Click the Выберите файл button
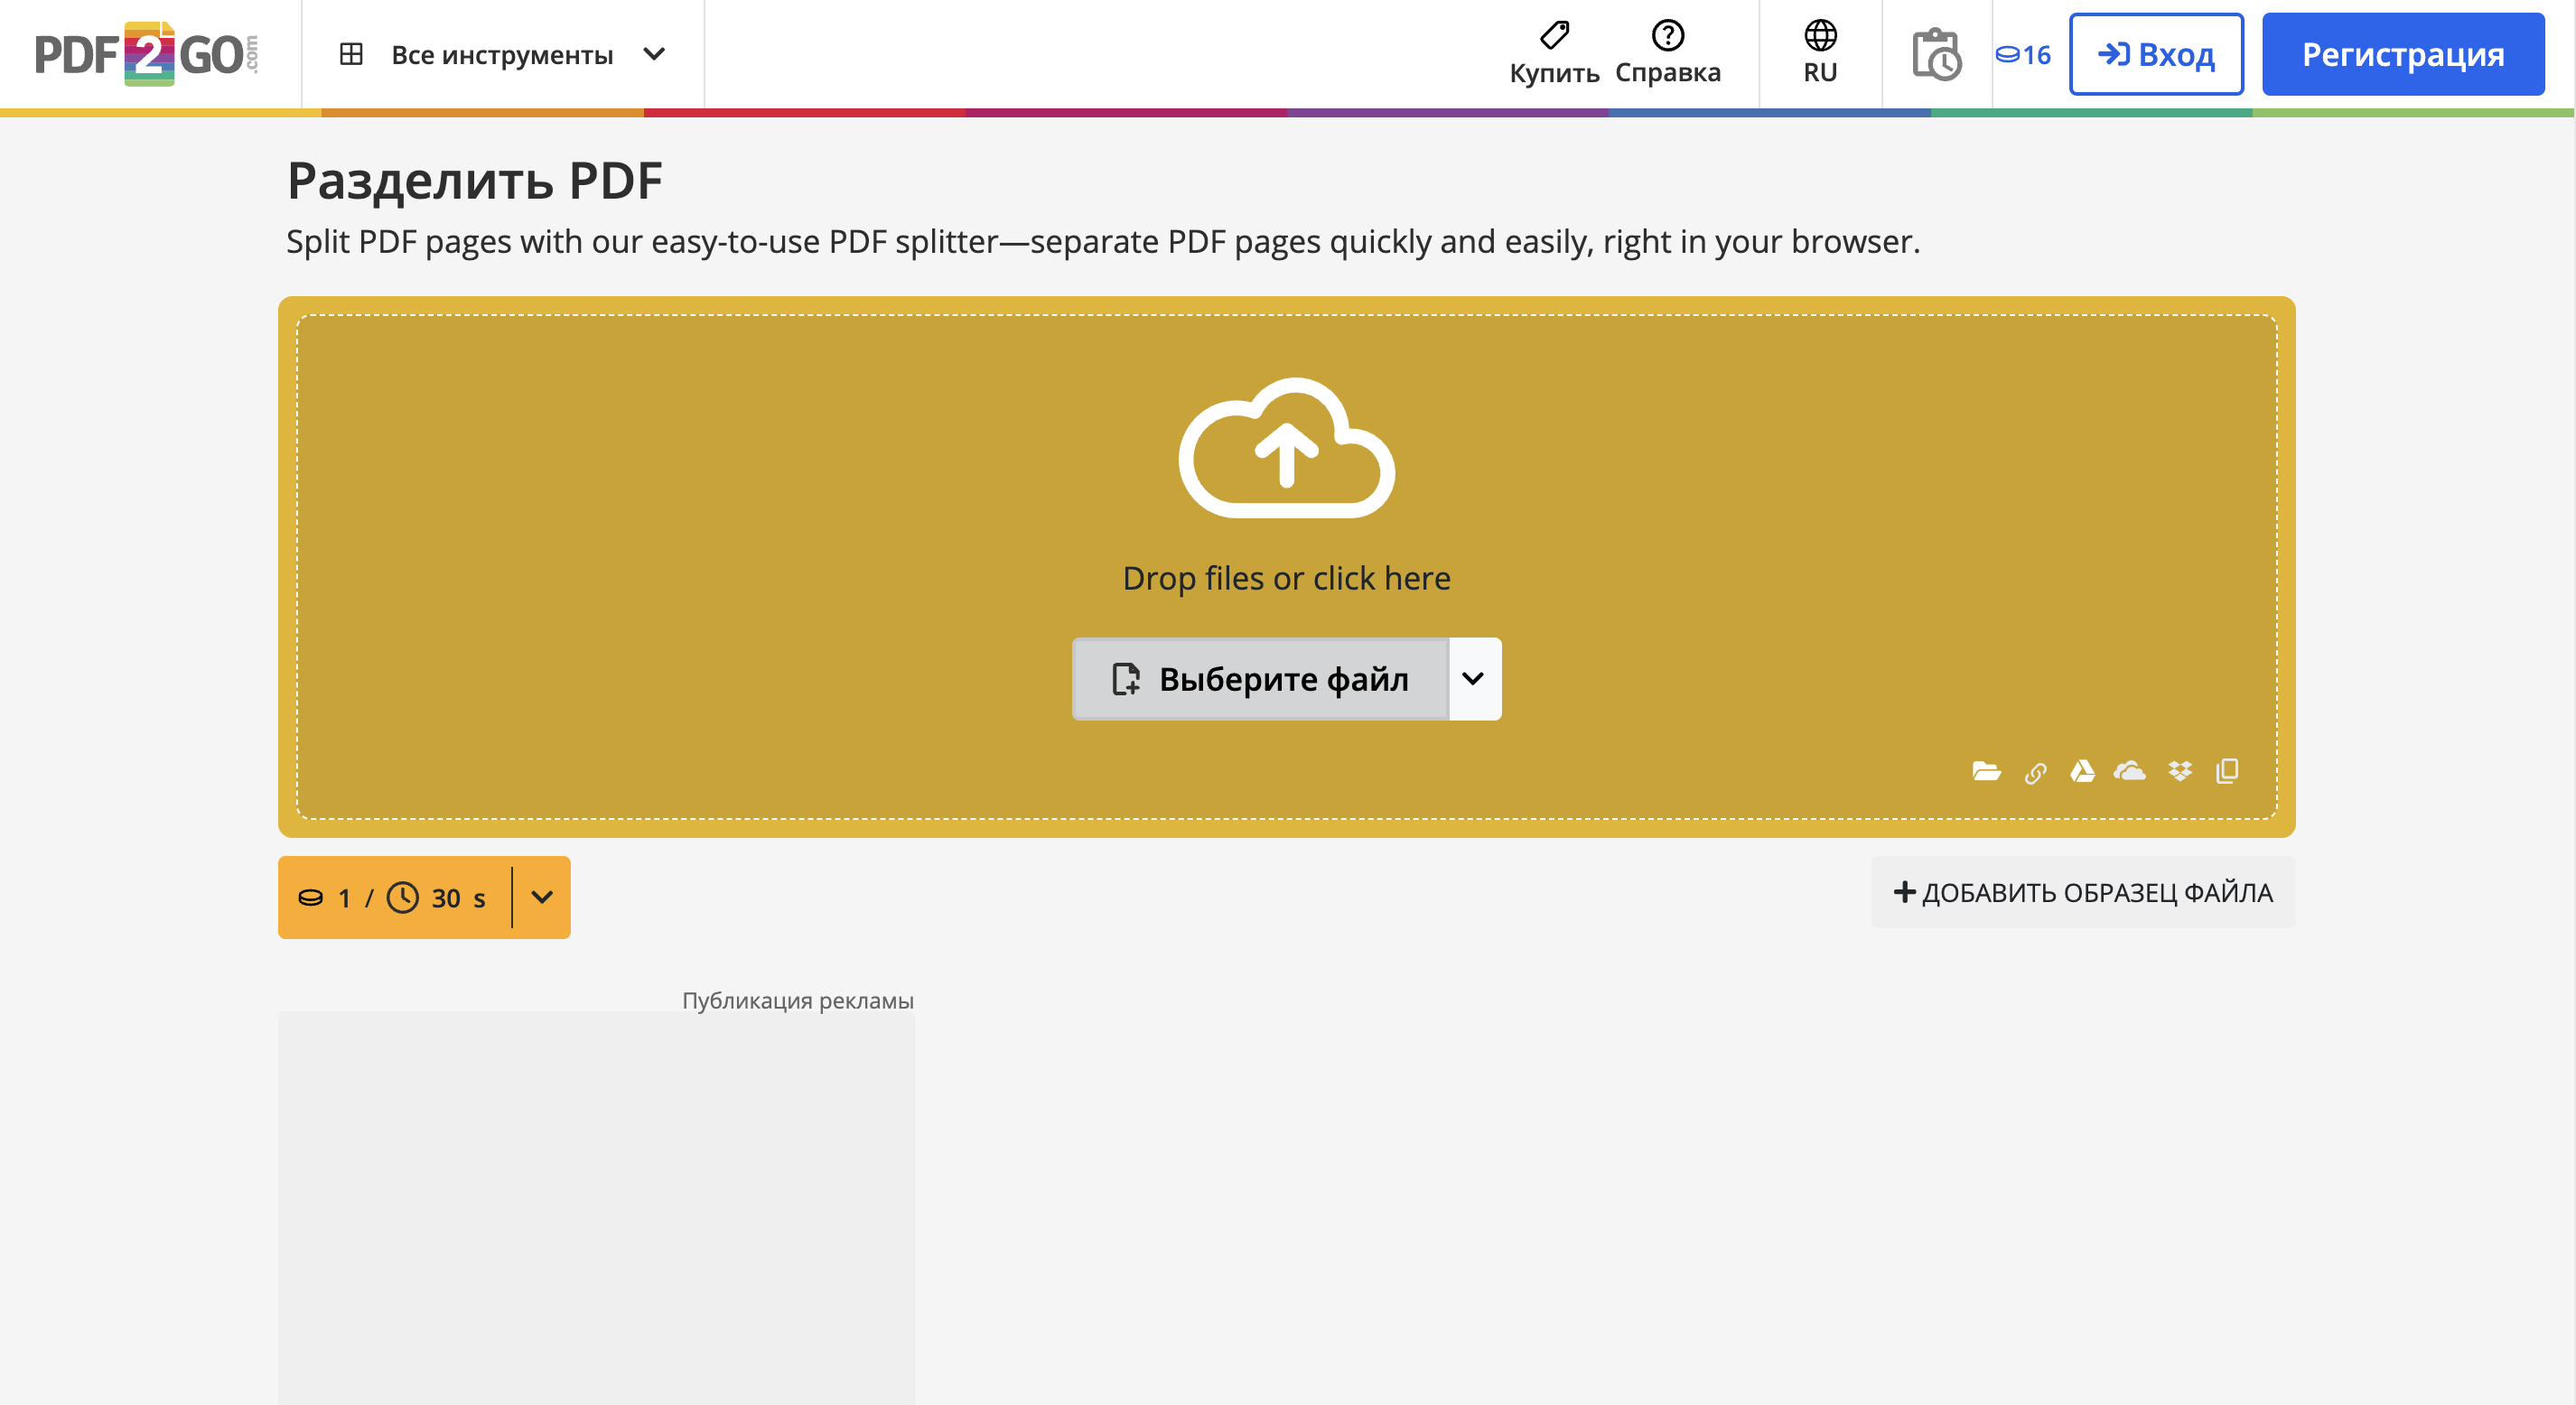Screen dimensions: 2576x1405 1260,679
